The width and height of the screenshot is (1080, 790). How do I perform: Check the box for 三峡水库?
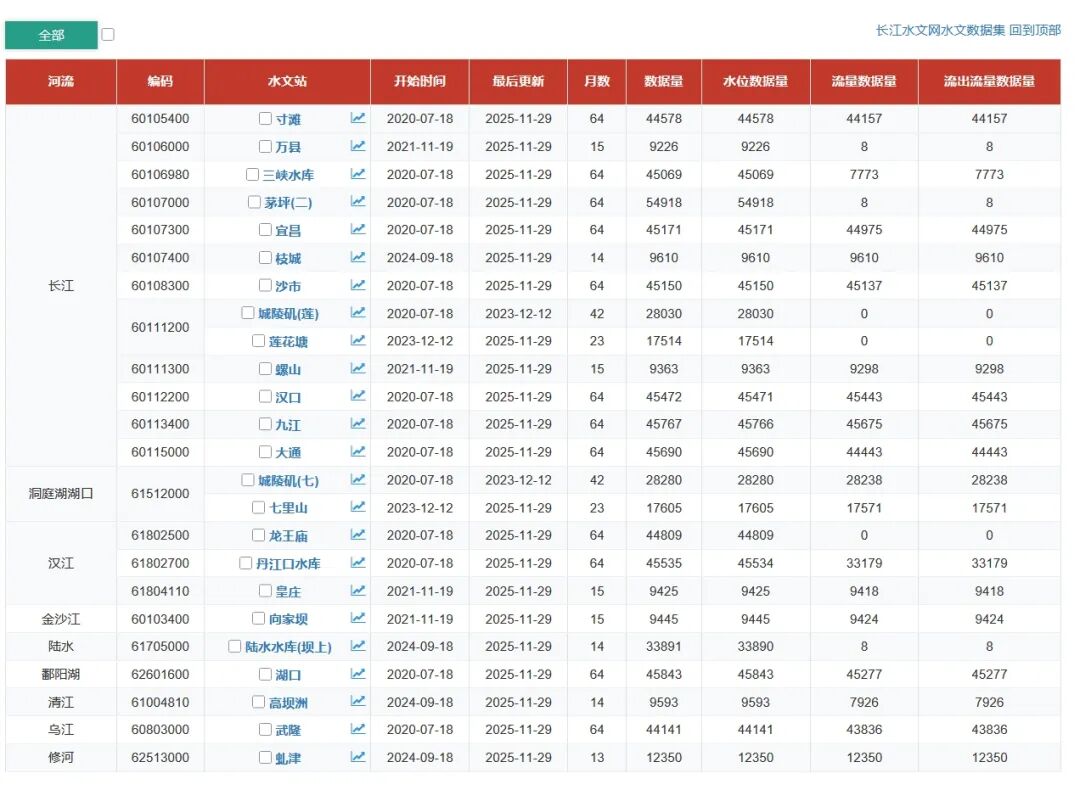tap(252, 174)
